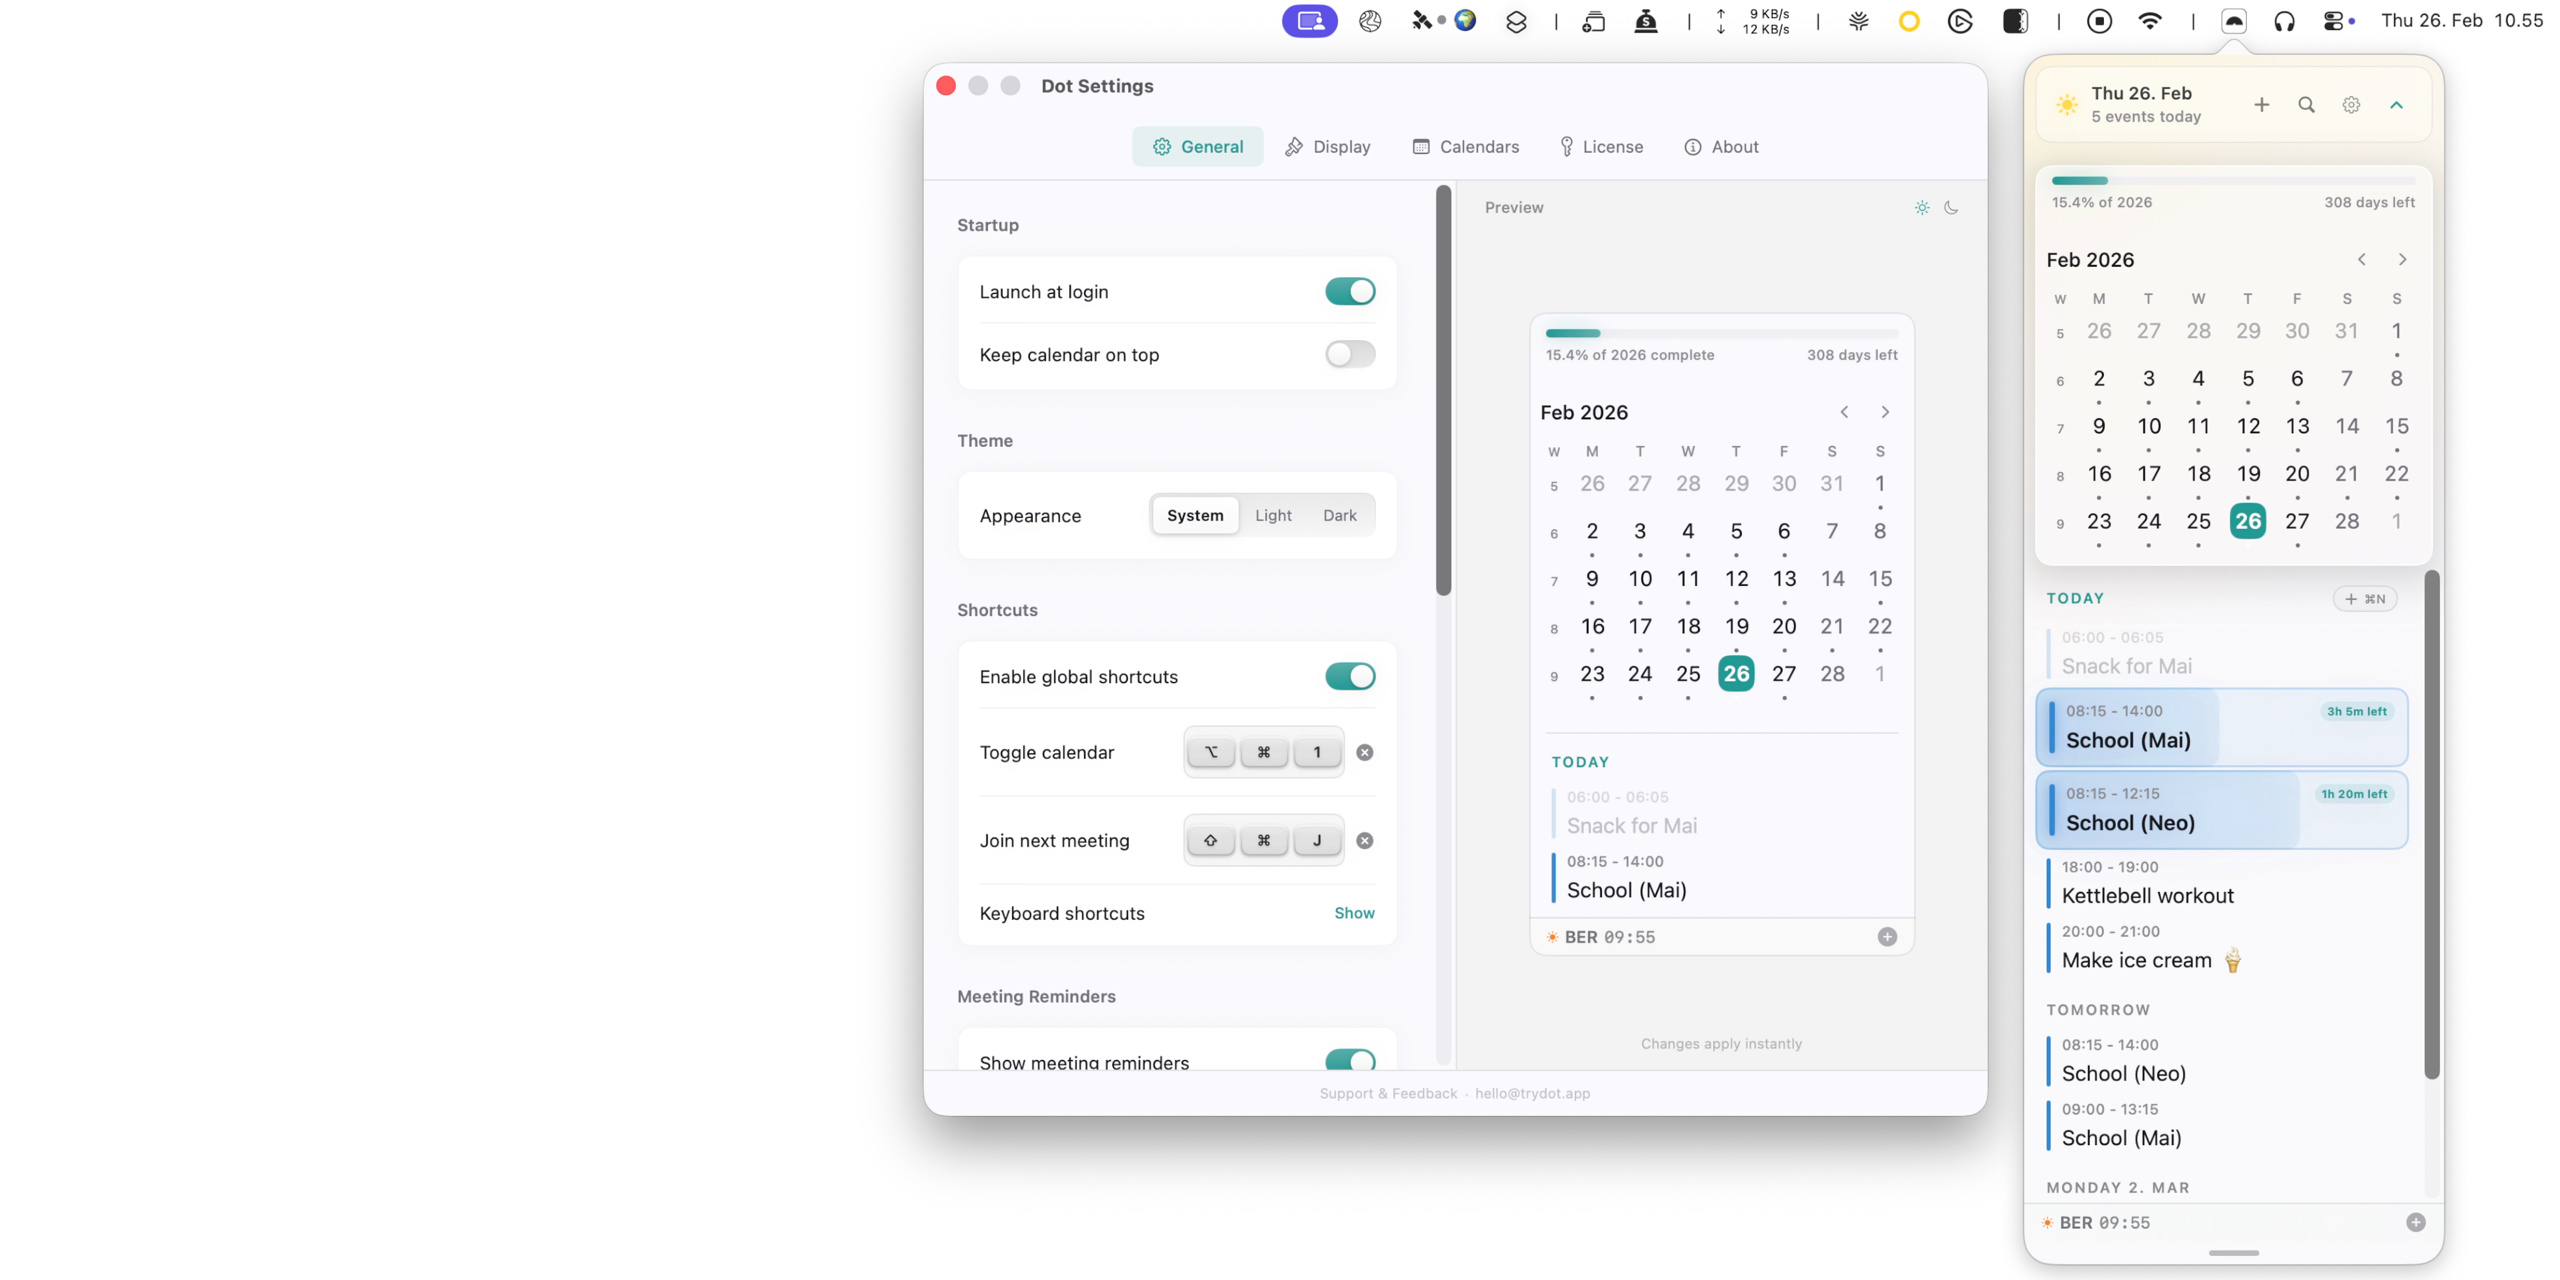Clear the Join next meeting shortcut
This screenshot has height=1280, width=2560.
coord(1364,840)
